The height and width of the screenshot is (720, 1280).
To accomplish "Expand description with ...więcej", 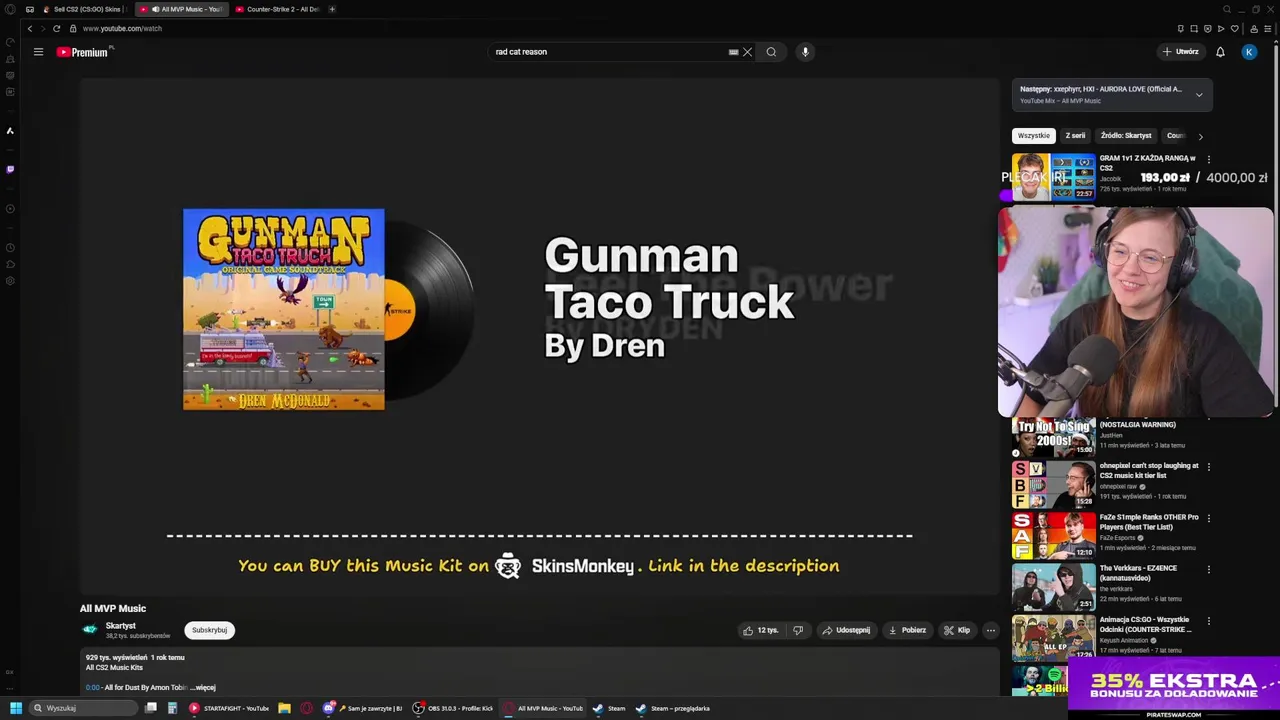I will [203, 687].
